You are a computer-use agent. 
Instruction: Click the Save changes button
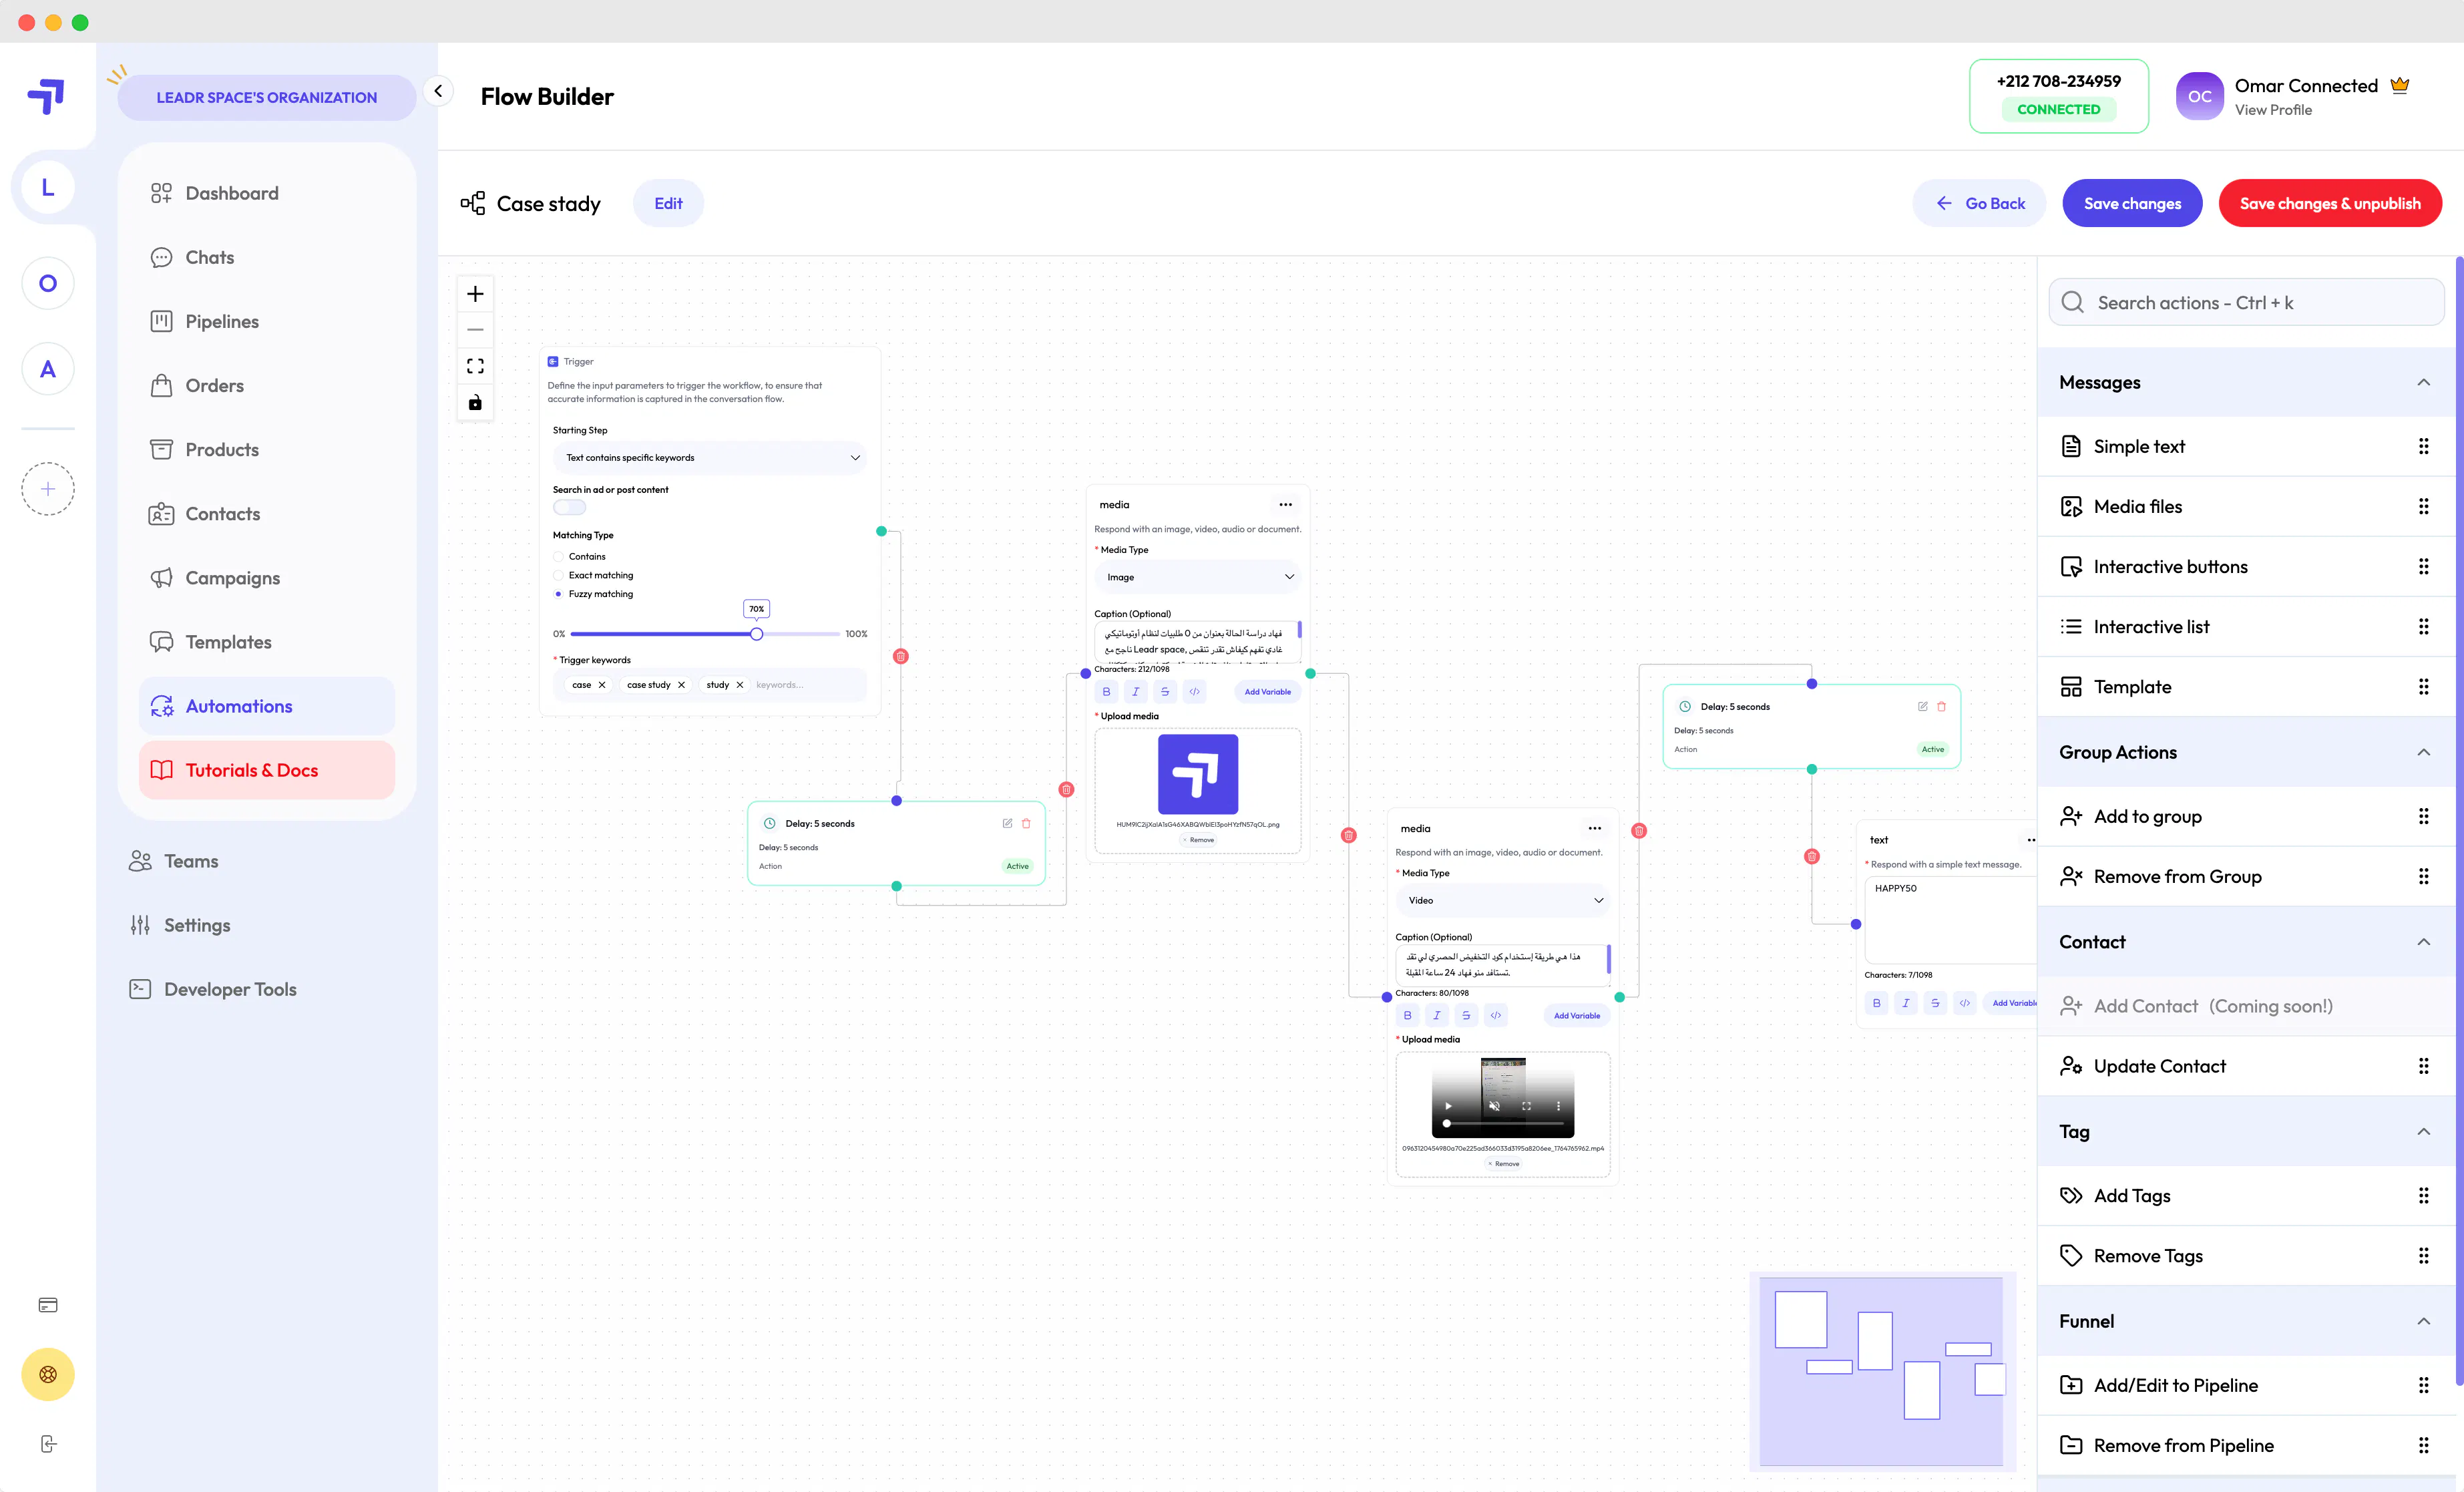(x=2132, y=203)
